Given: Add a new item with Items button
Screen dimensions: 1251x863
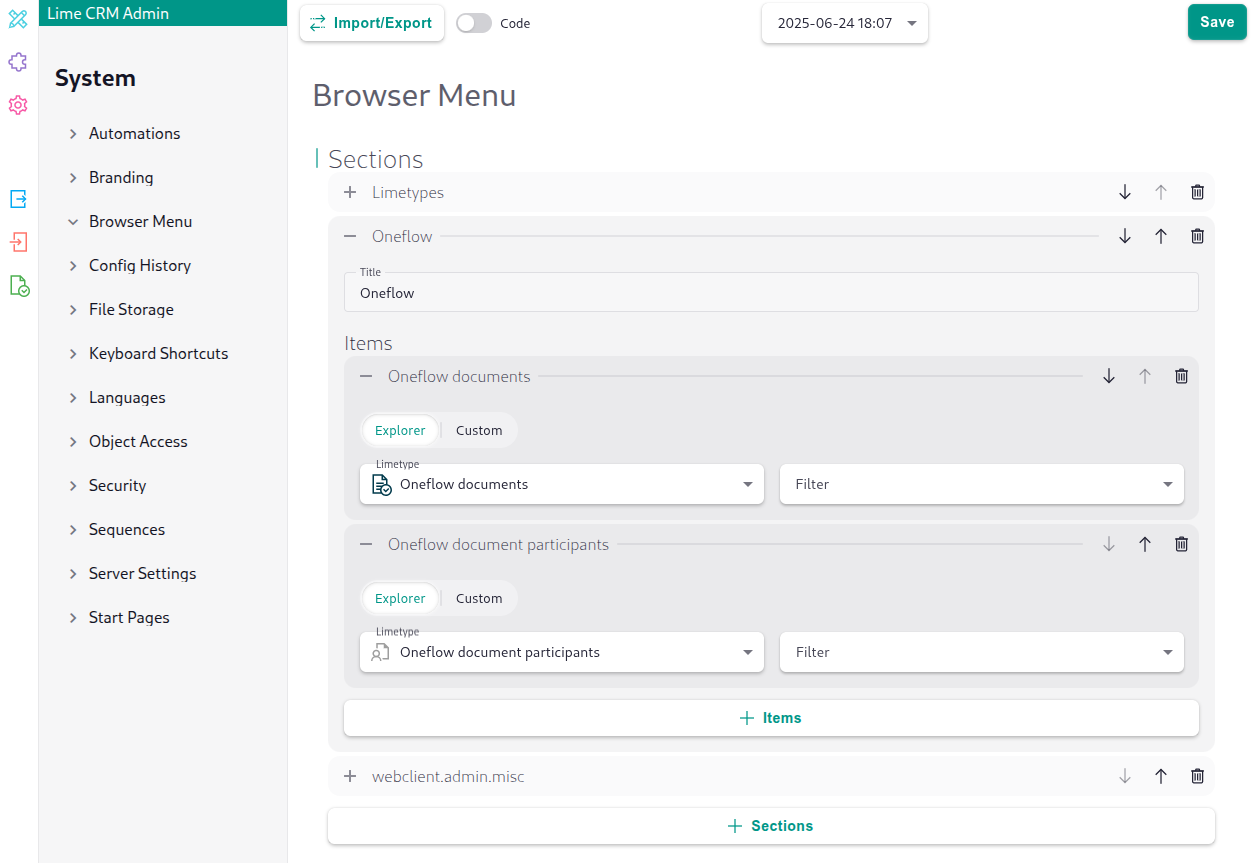Looking at the screenshot, I should (771, 718).
